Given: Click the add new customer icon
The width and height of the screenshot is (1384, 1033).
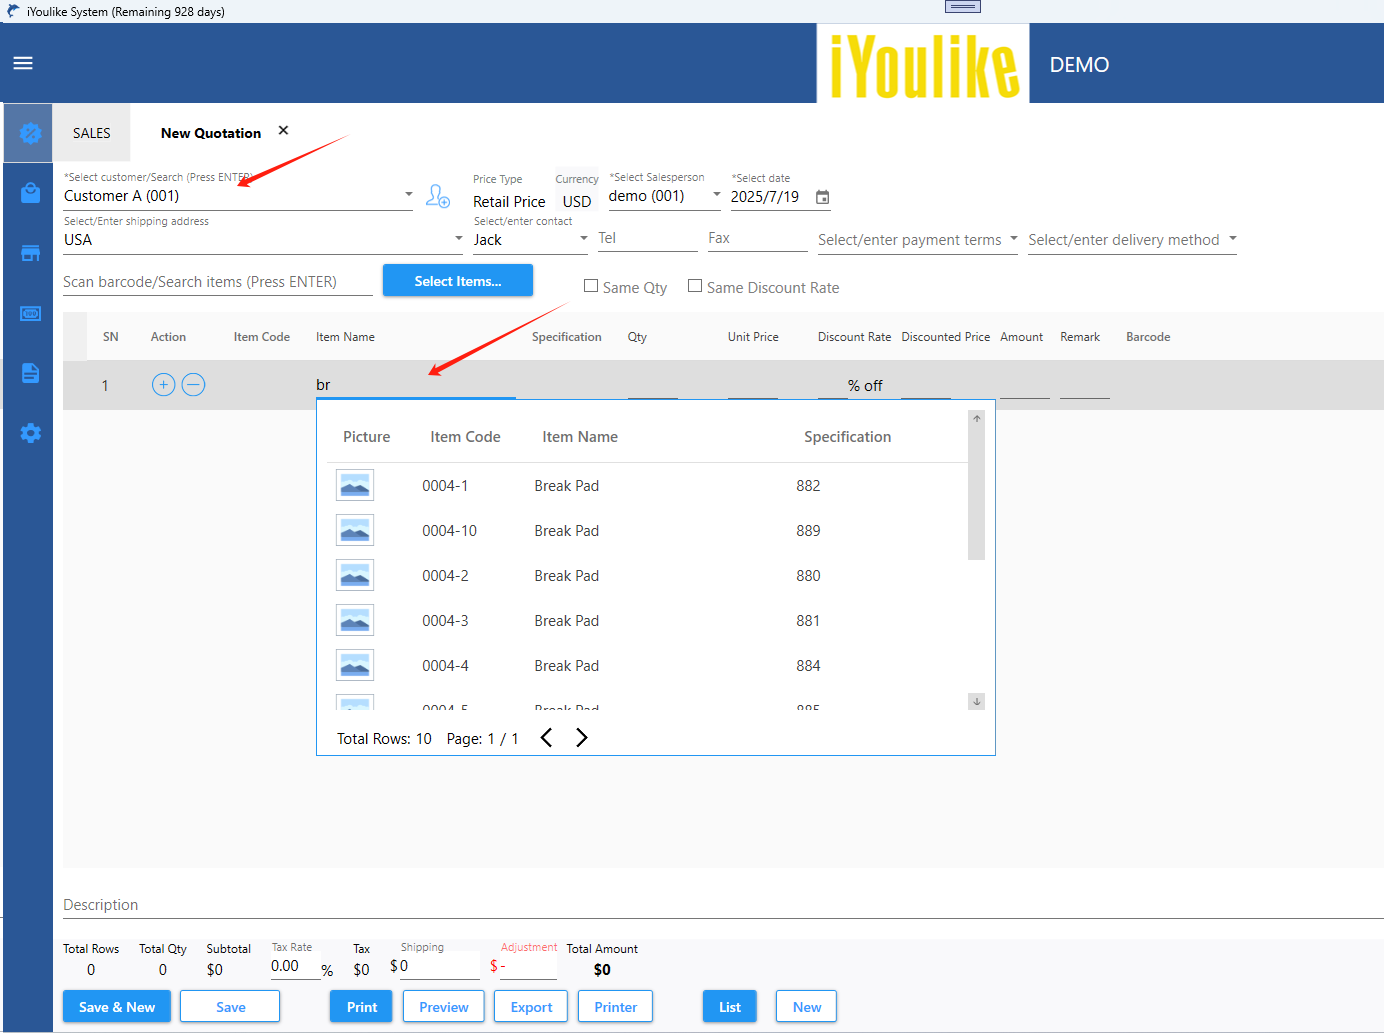Looking at the screenshot, I should [x=438, y=196].
